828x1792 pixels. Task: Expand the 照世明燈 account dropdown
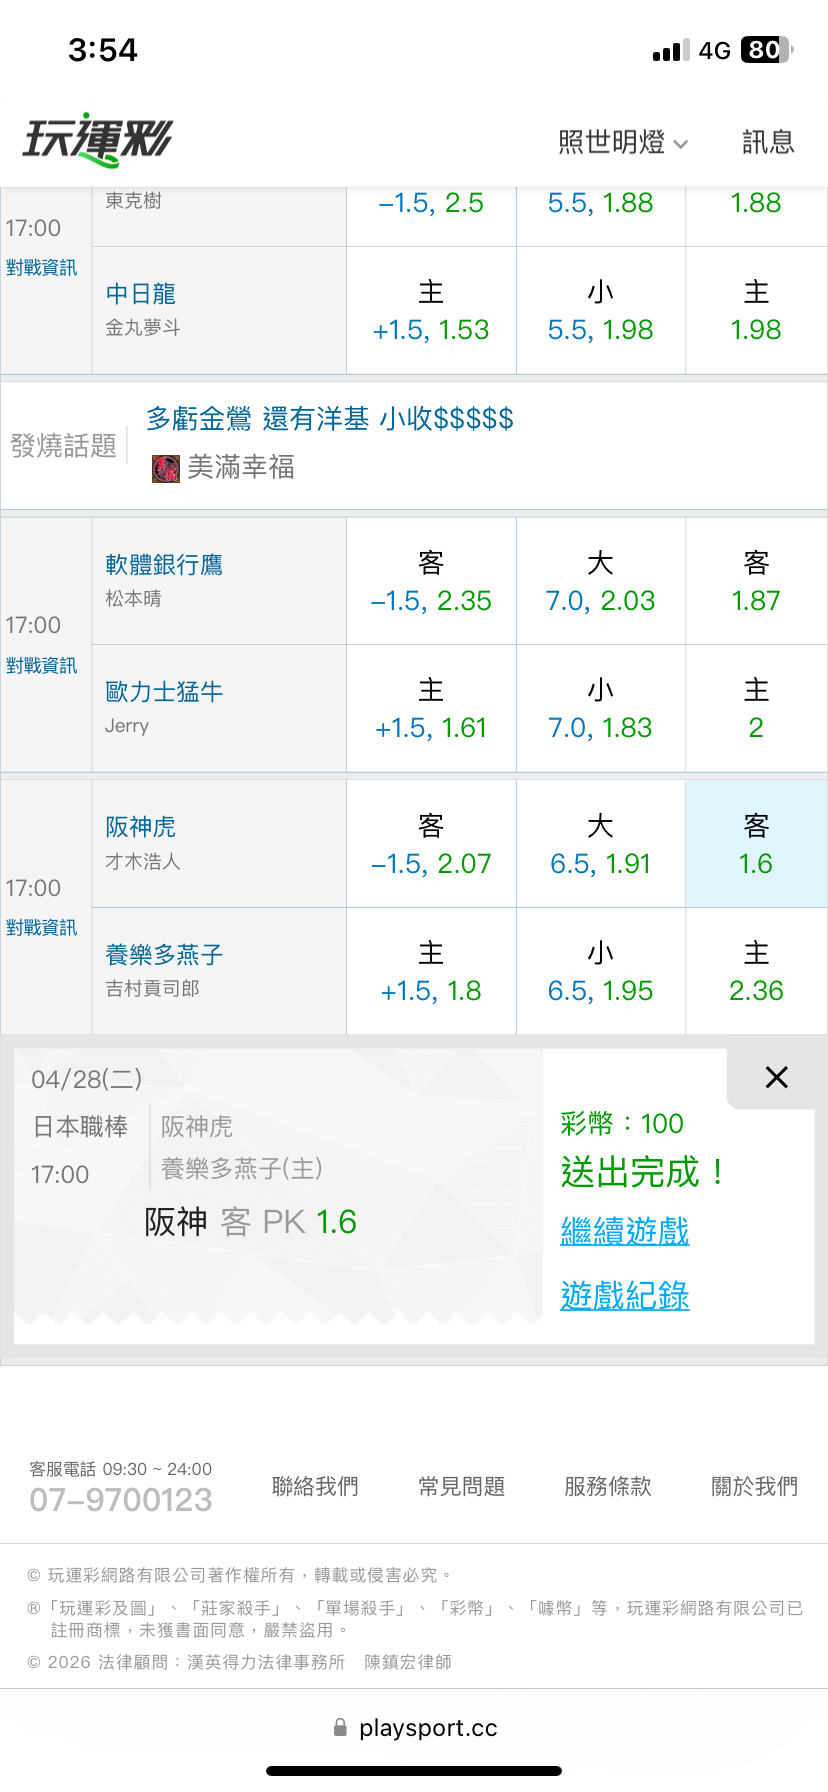[622, 143]
